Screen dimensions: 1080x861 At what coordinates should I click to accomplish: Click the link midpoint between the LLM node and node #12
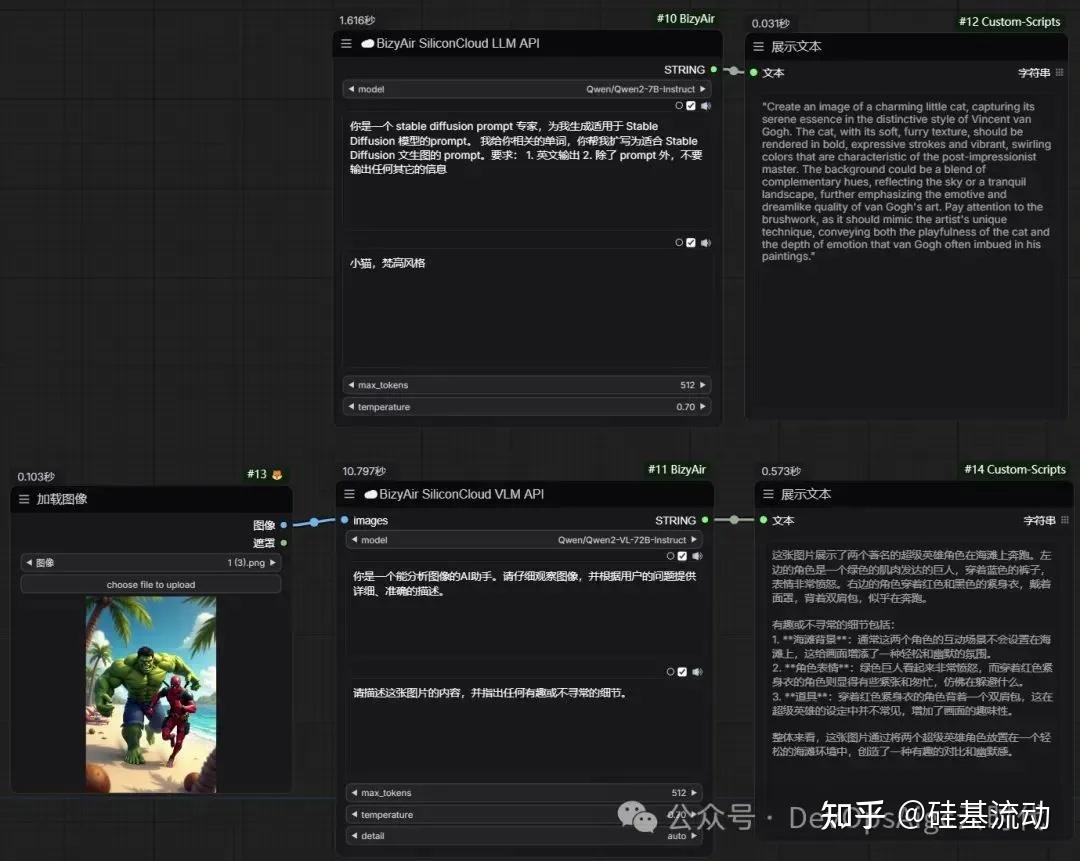click(x=734, y=71)
